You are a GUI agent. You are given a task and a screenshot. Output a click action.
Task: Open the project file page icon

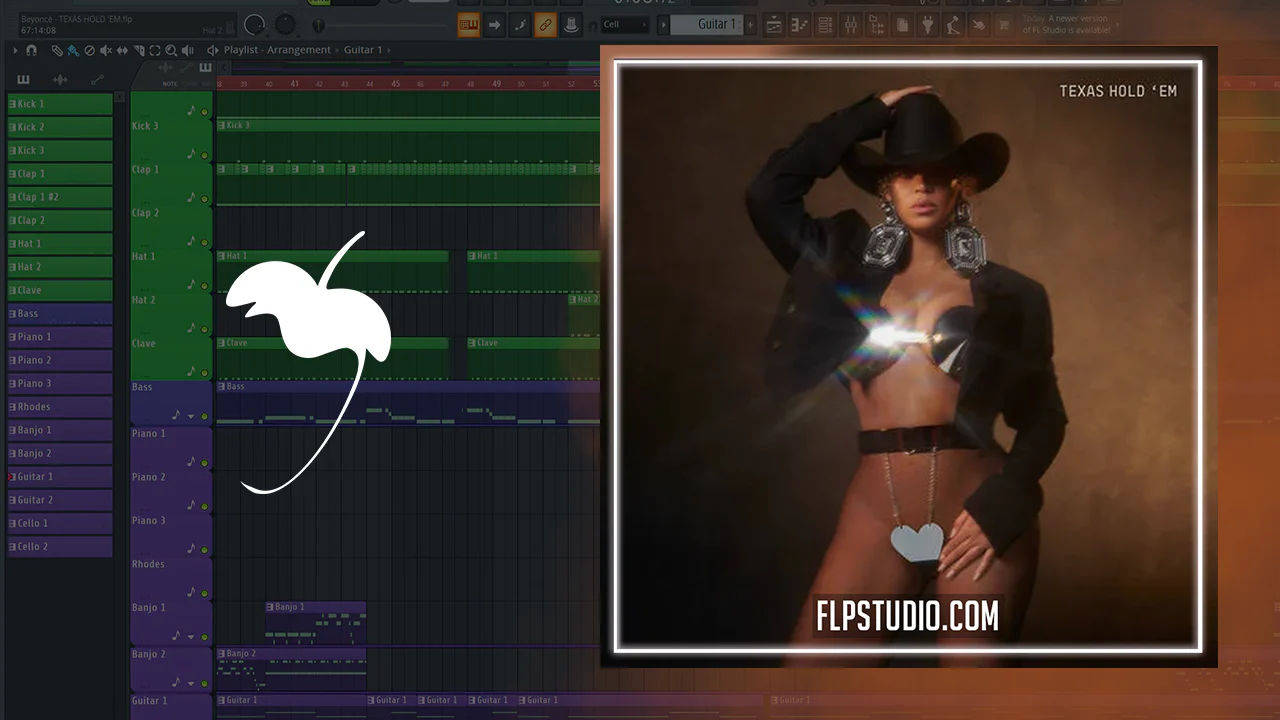[903, 25]
